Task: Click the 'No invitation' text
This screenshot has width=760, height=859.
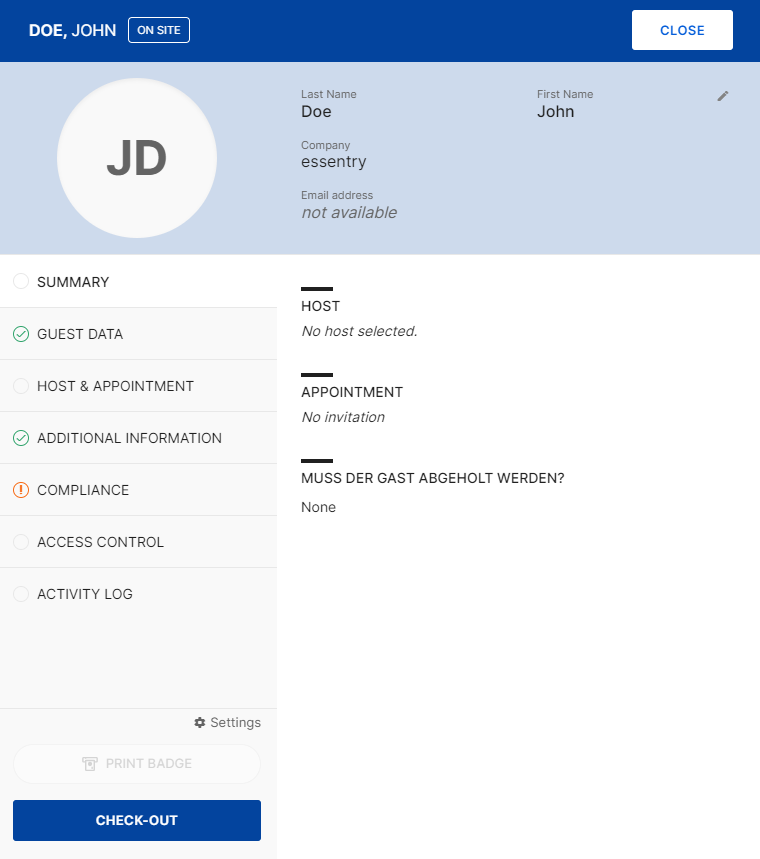Action: coord(343,417)
